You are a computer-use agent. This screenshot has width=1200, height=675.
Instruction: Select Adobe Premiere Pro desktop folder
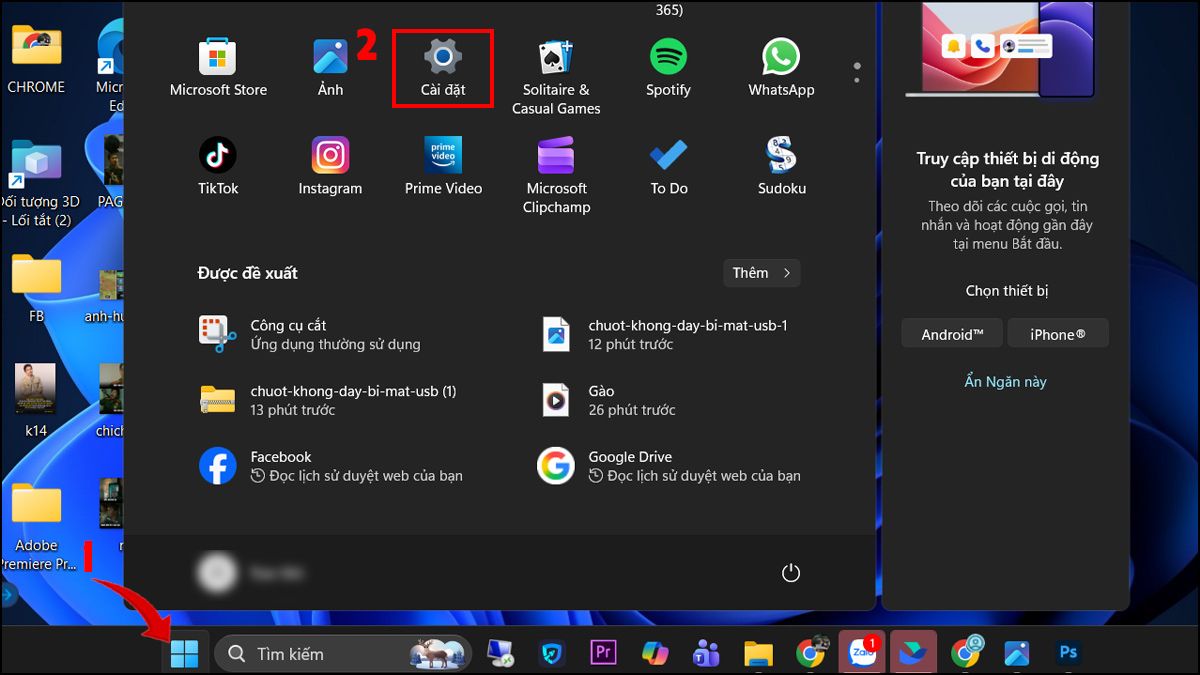36,526
